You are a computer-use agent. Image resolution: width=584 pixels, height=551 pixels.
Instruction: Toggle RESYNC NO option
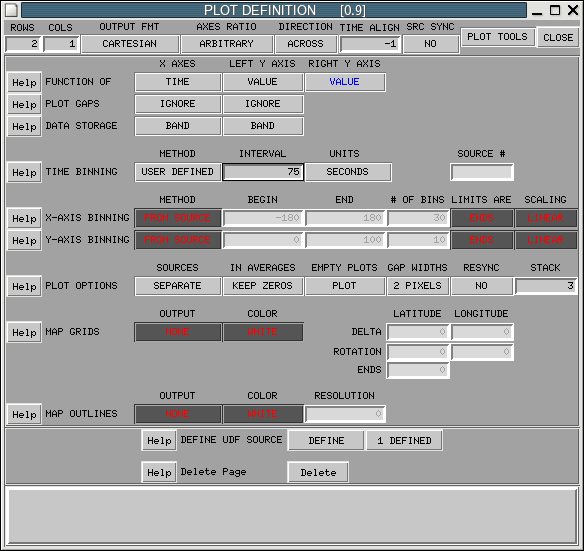[482, 286]
